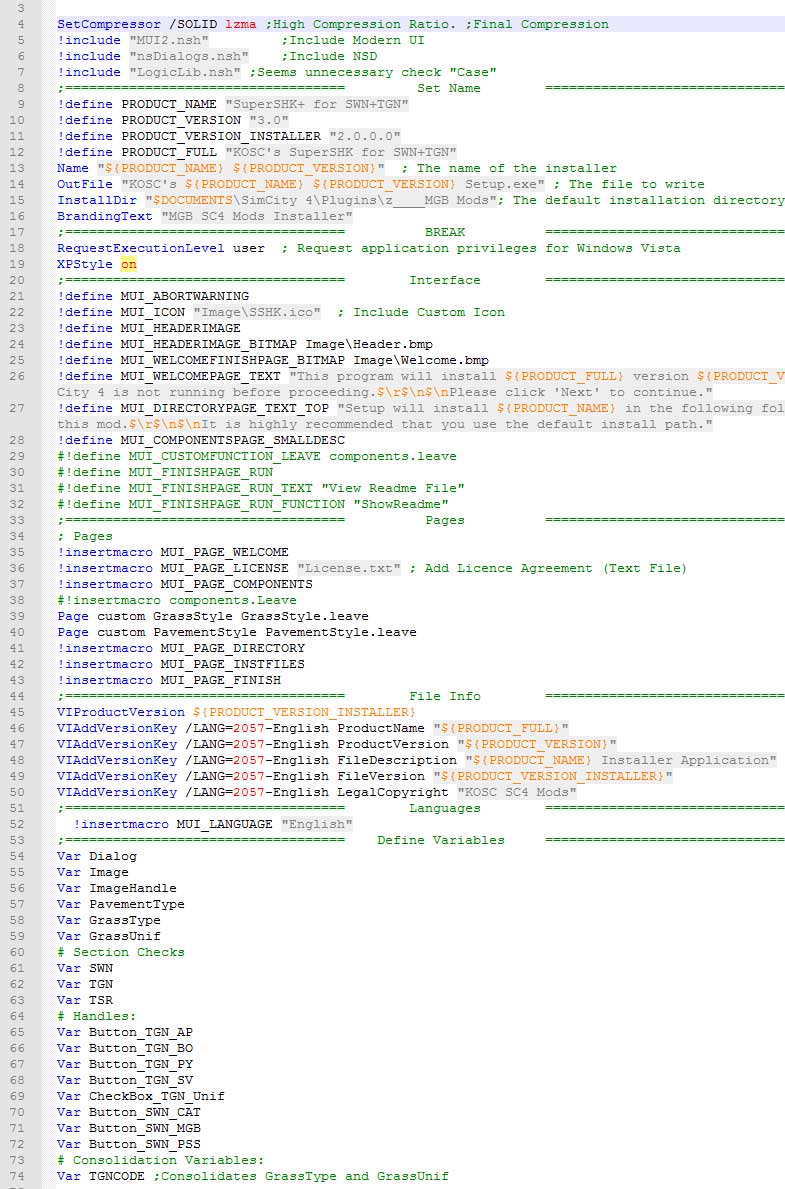
Task: Click the "License.txt" string
Action: point(348,568)
